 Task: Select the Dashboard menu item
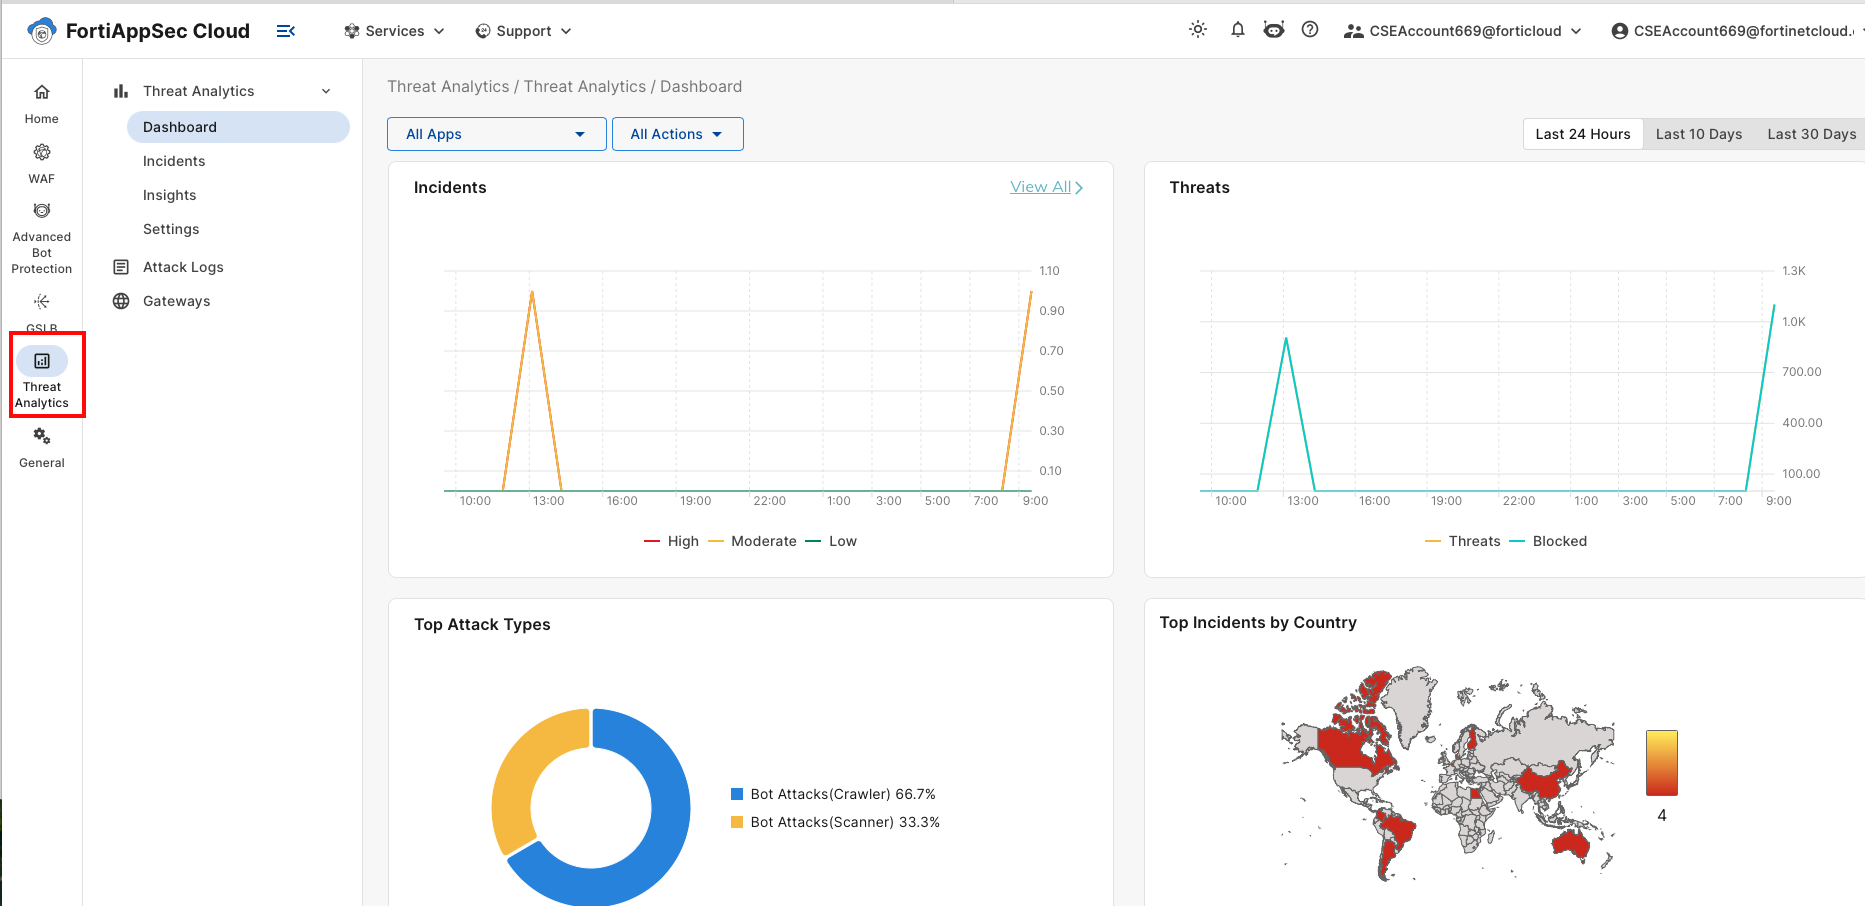tap(238, 127)
